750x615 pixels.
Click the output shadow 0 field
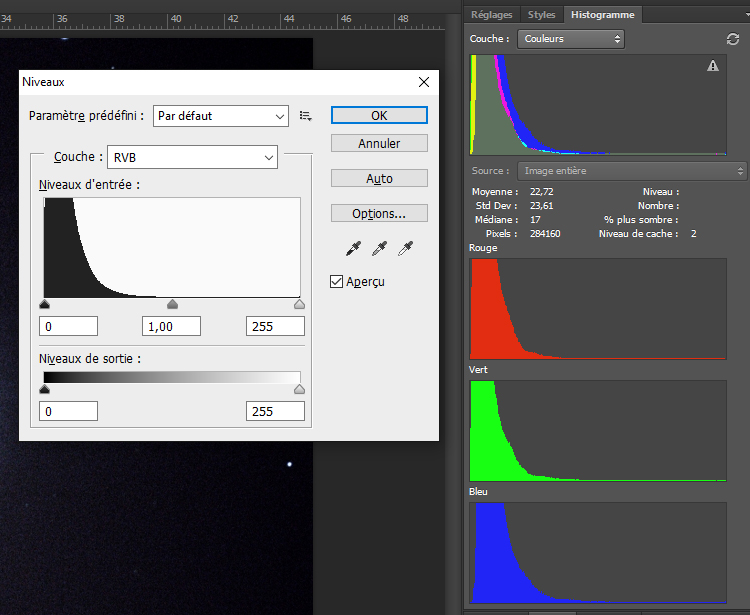click(68, 411)
